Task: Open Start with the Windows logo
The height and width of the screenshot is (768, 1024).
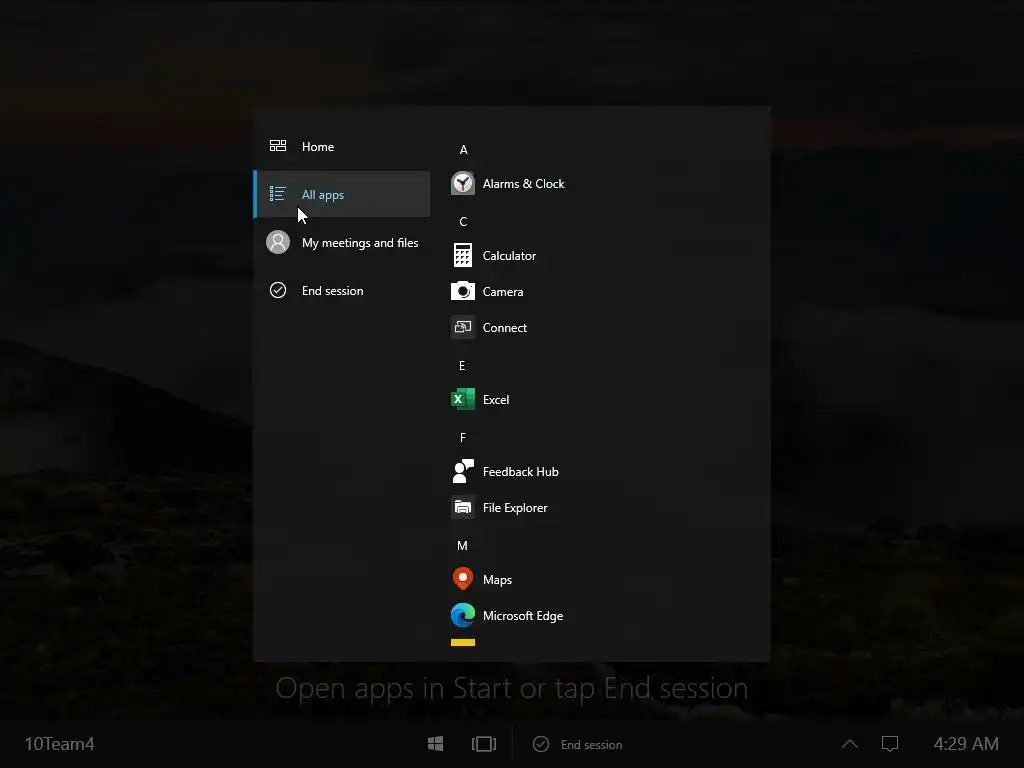Action: (436, 744)
